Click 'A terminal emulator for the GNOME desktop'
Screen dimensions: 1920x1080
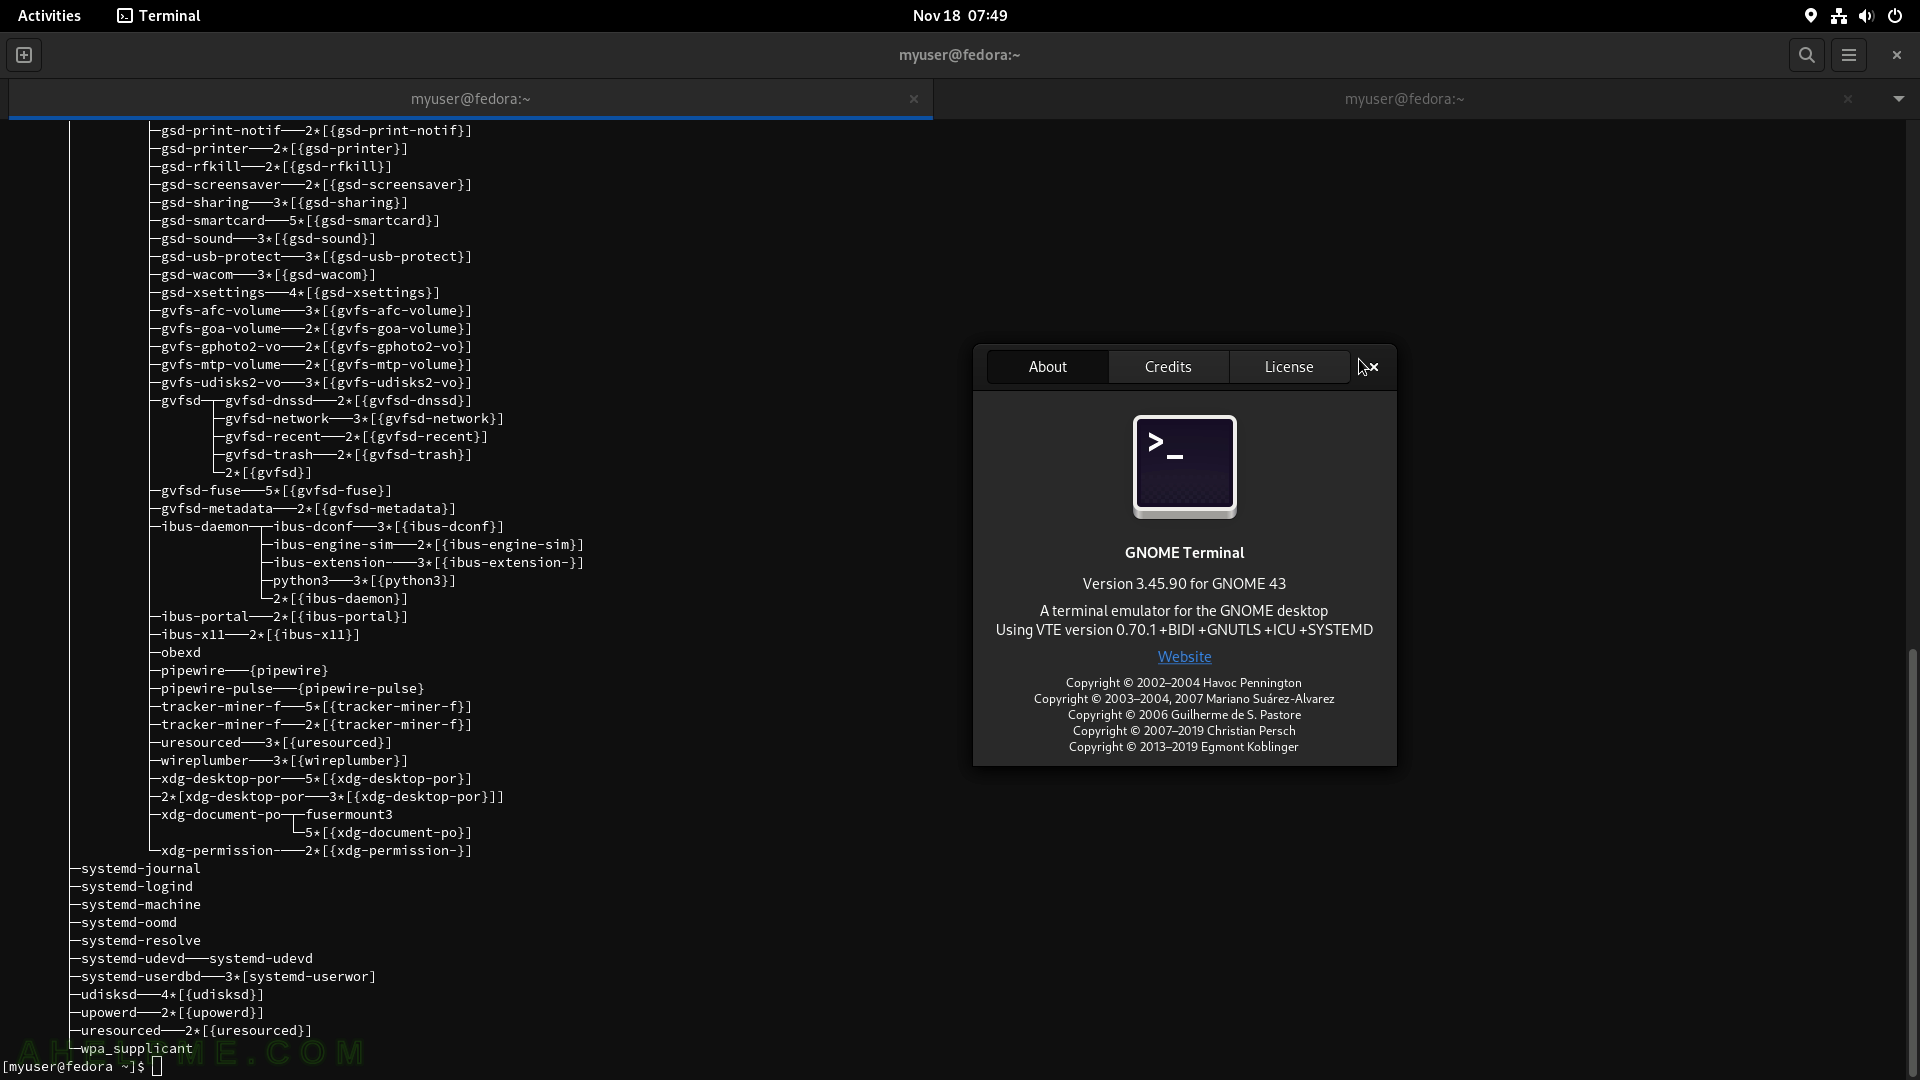click(1184, 611)
